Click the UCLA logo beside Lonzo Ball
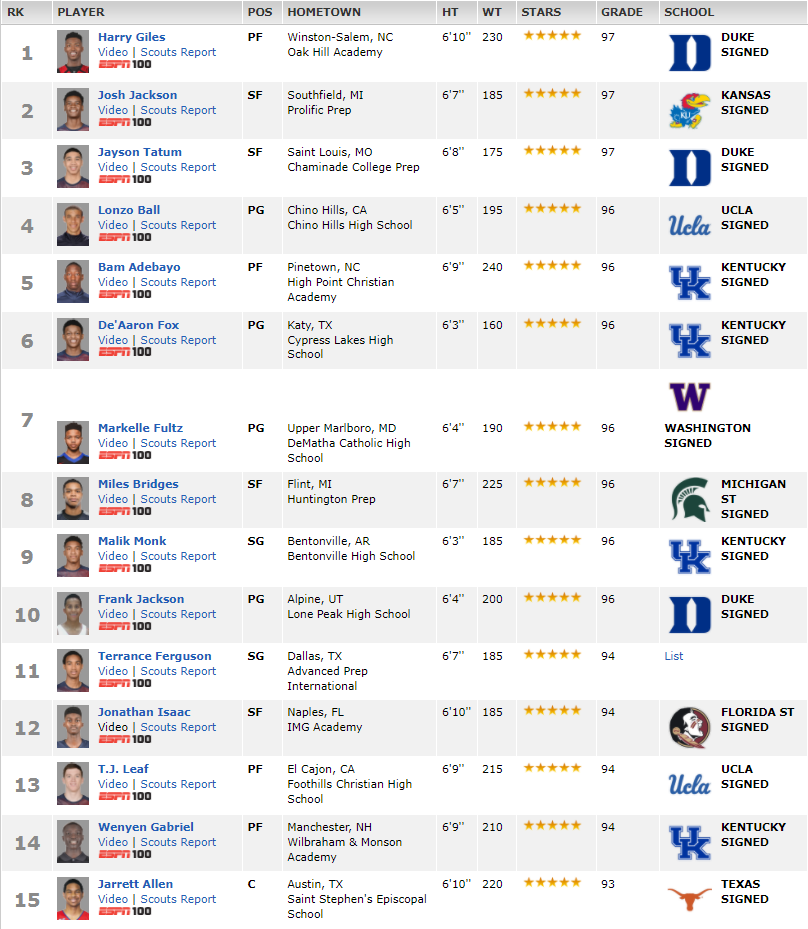This screenshot has width=808, height=929. (690, 226)
